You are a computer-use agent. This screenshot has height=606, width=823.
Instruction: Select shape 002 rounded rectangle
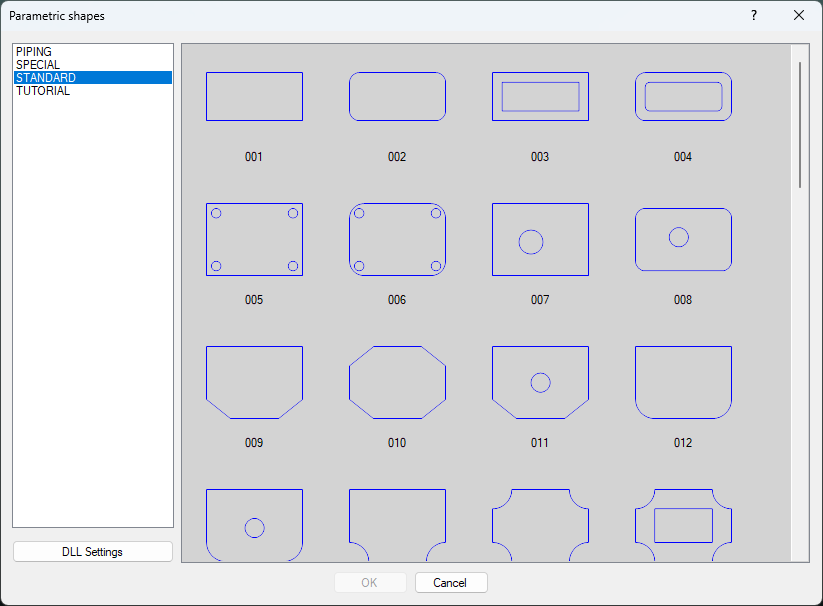click(397, 96)
